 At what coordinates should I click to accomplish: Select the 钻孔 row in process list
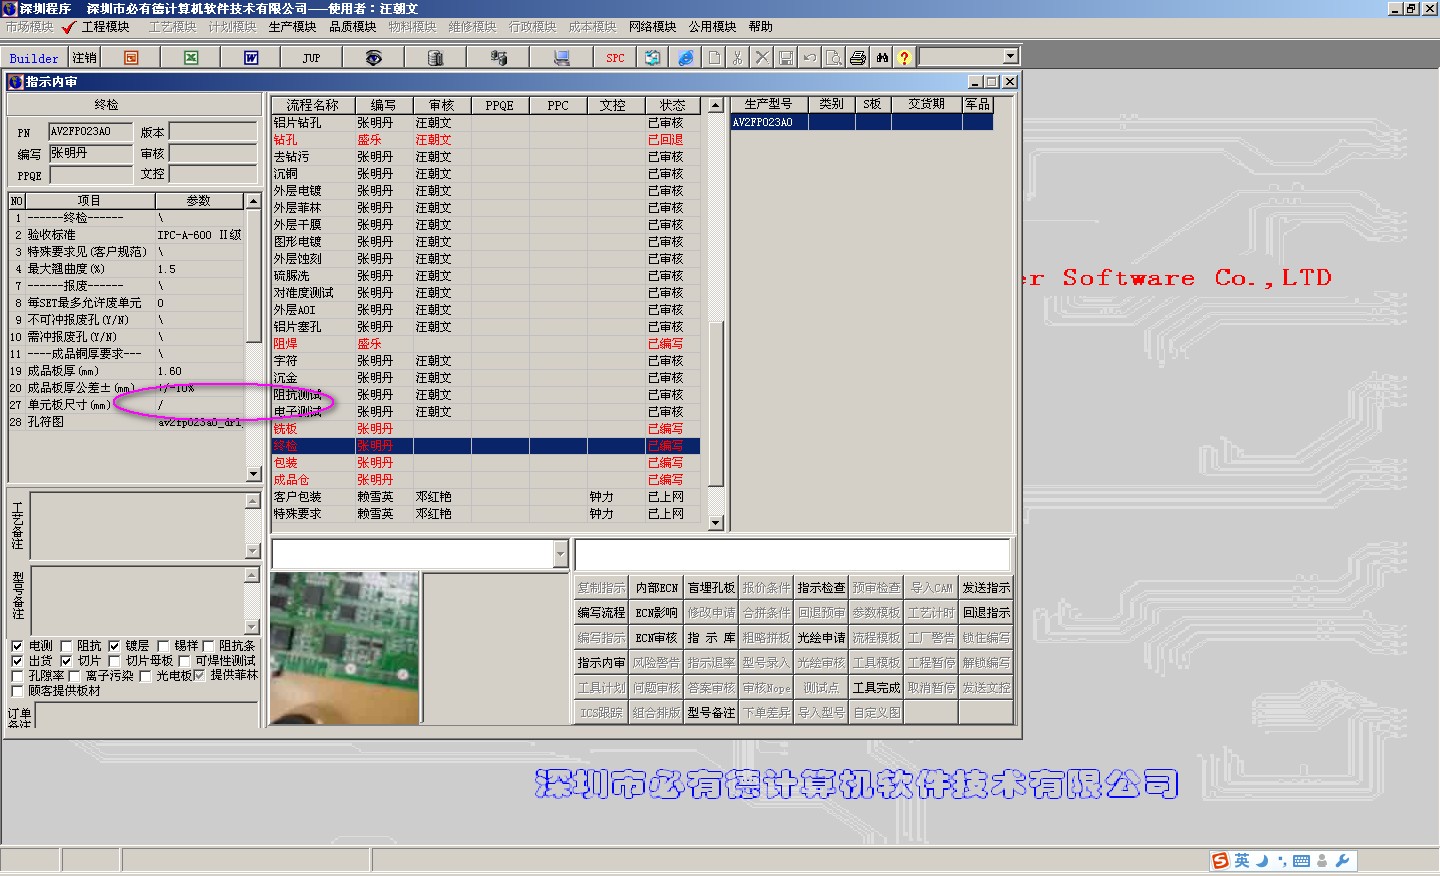pos(485,140)
